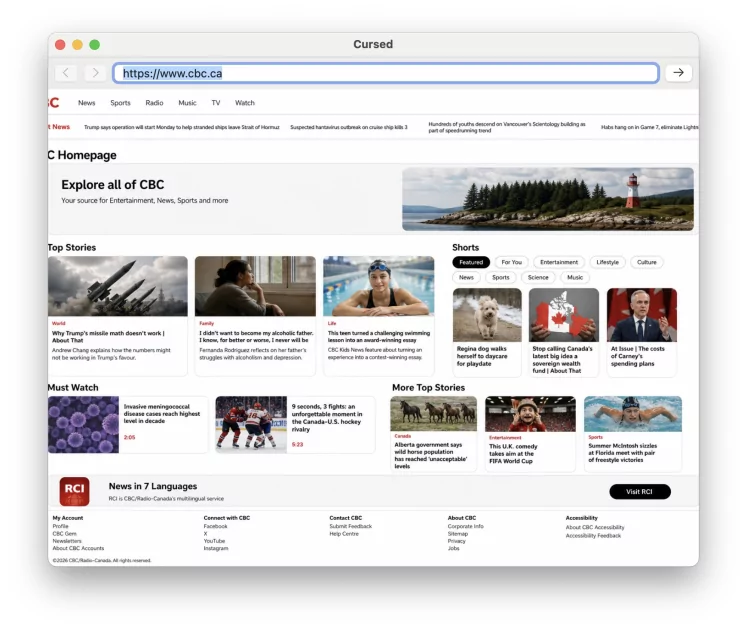
Task: Open the wild horses story thumbnail
Action: [x=434, y=414]
